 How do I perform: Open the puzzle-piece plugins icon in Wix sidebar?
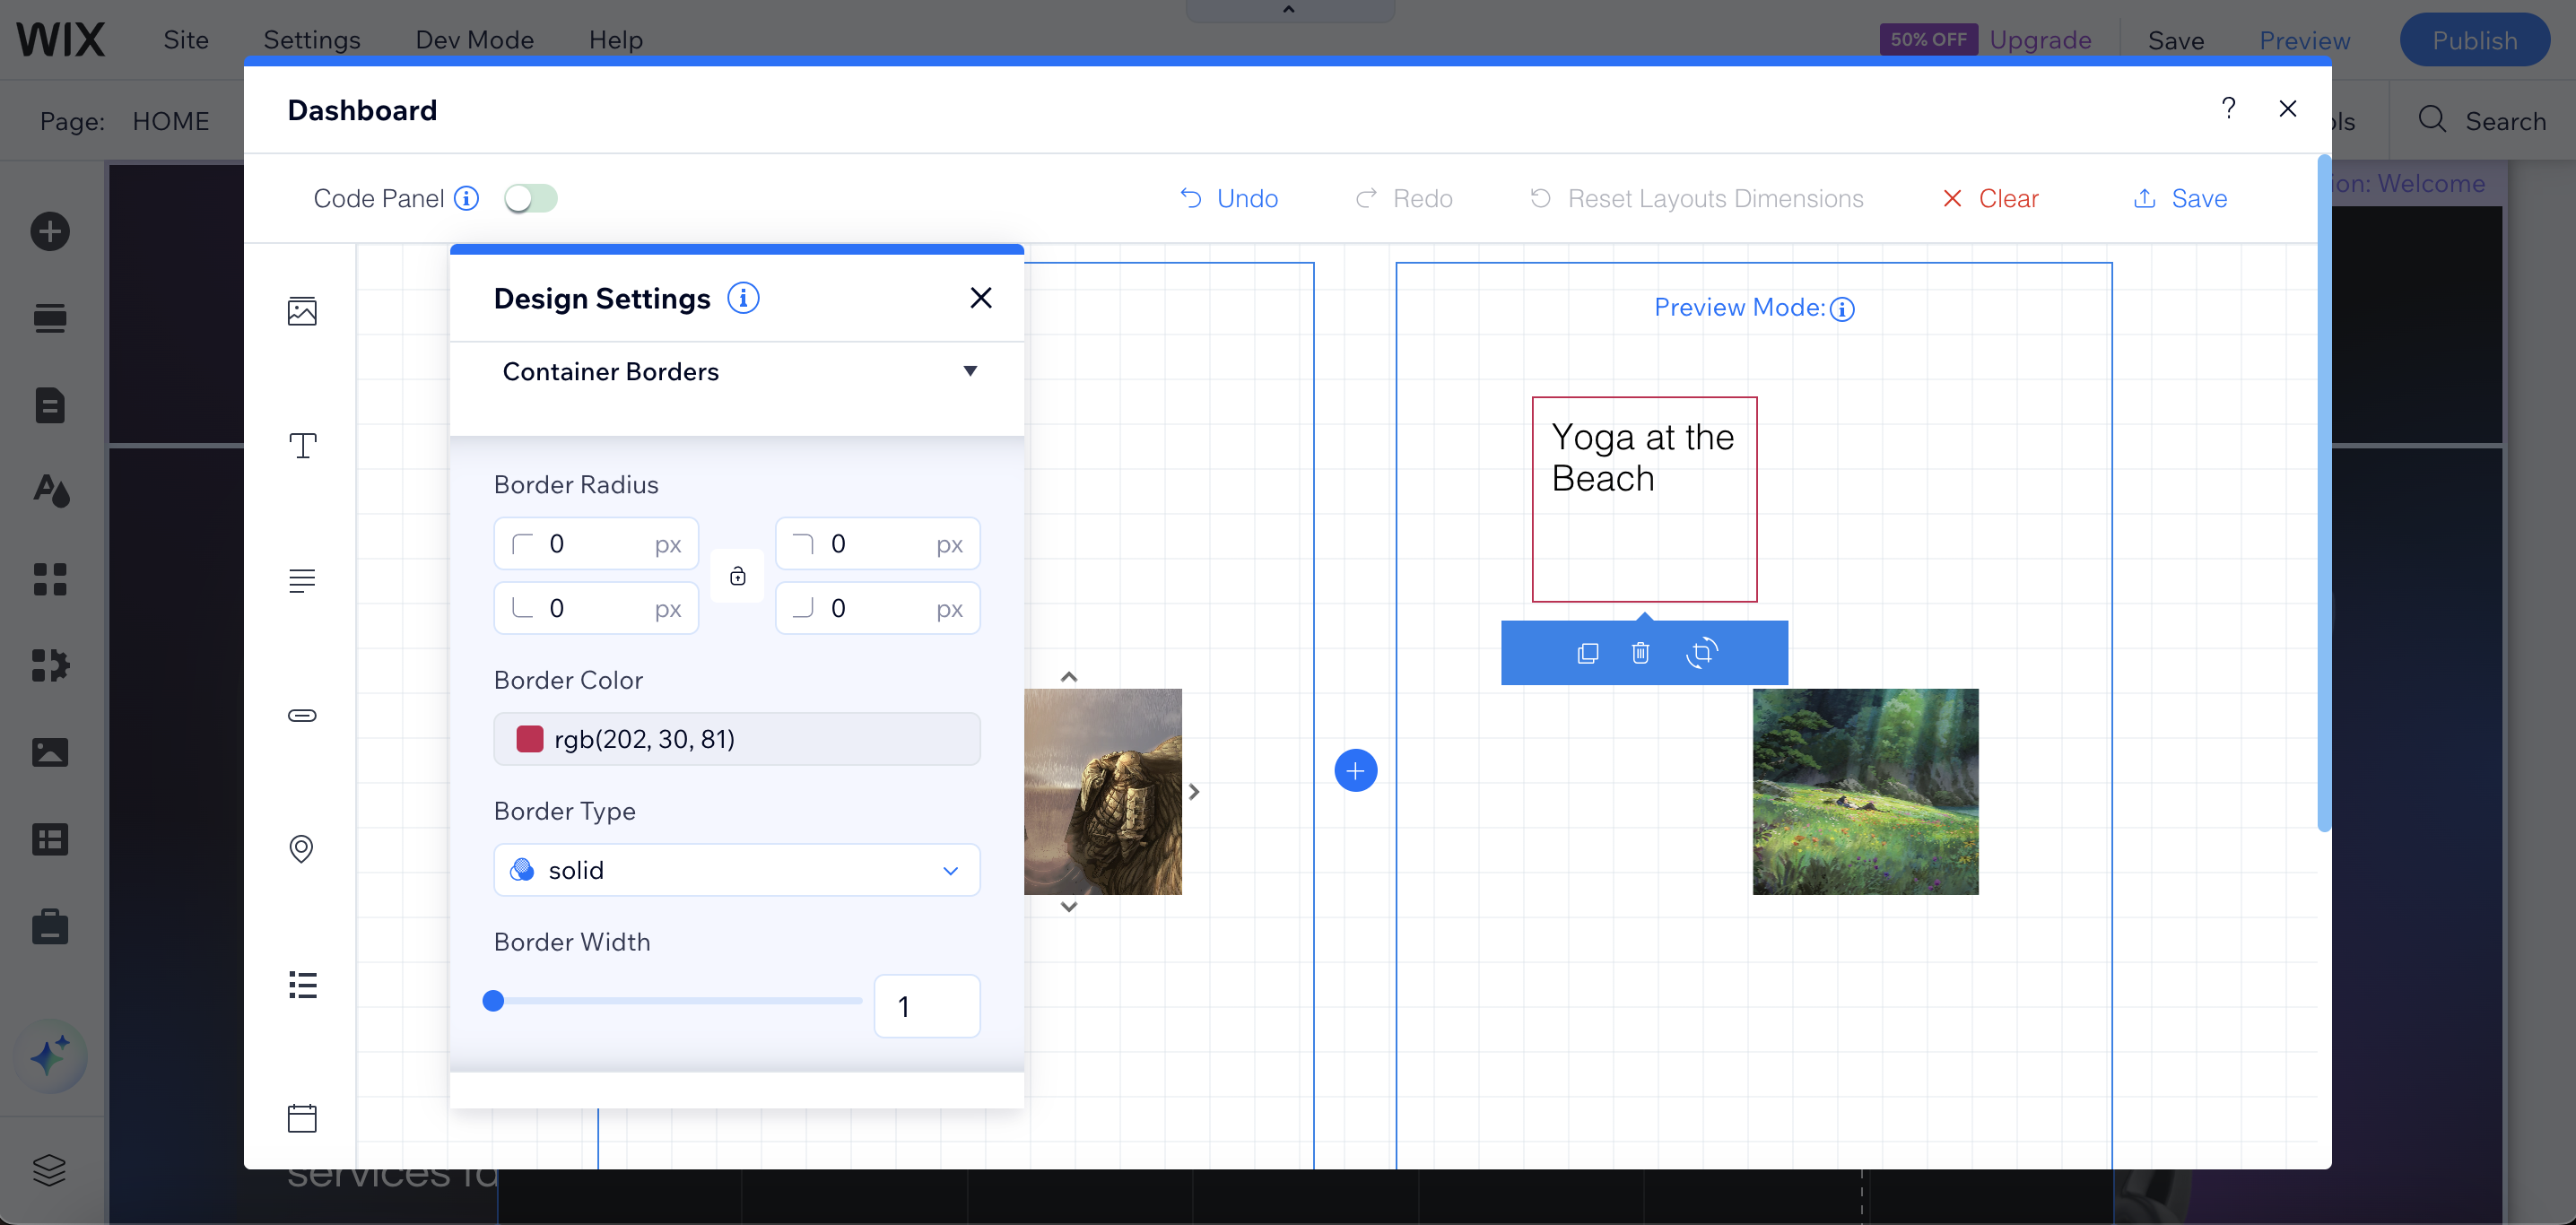(x=50, y=665)
